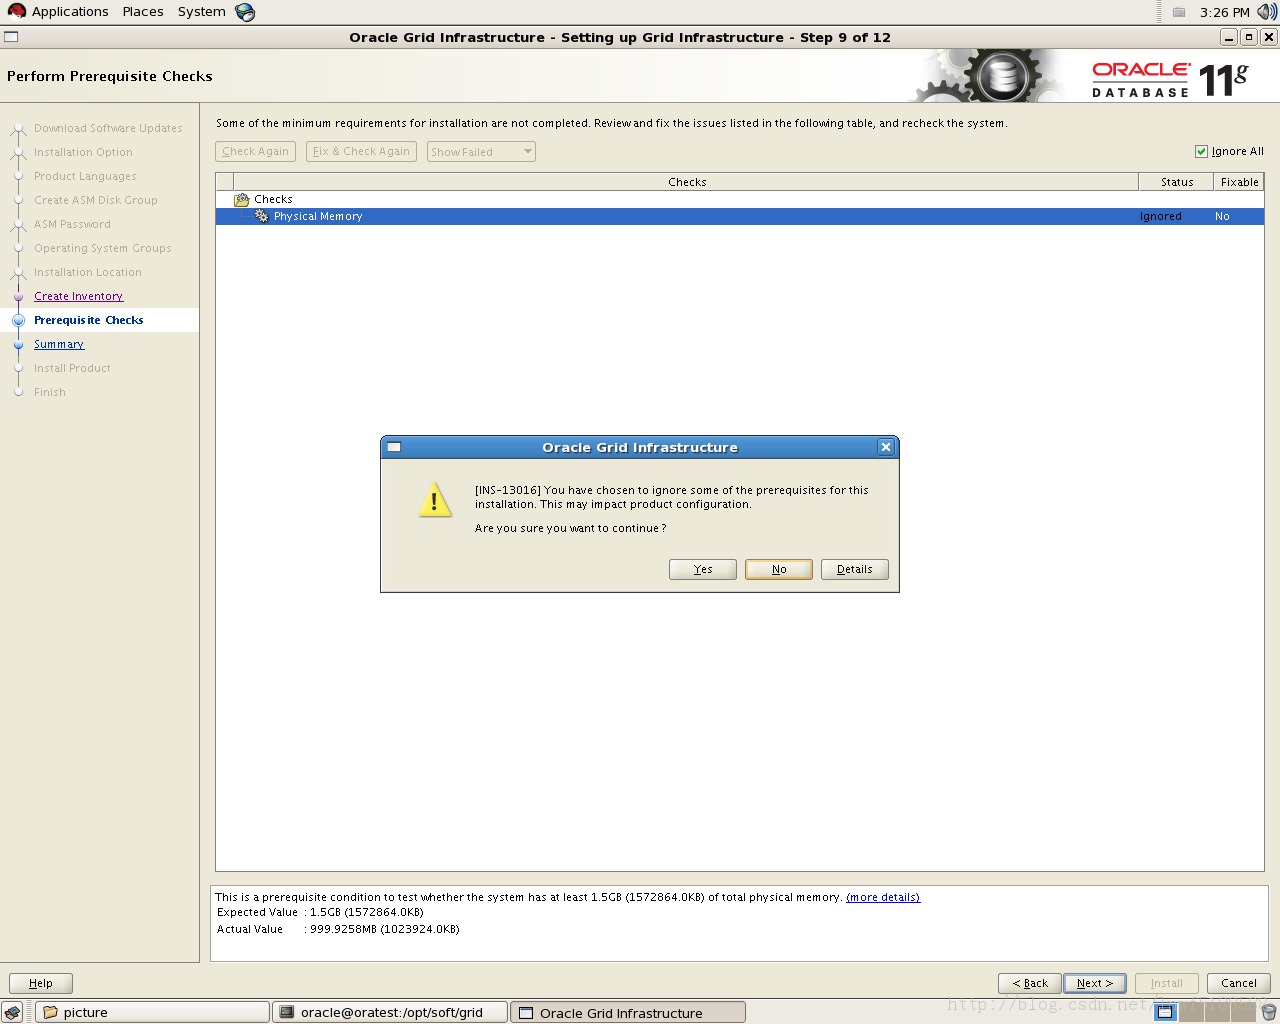Click the workspace switcher active workspace

(x=1165, y=1012)
